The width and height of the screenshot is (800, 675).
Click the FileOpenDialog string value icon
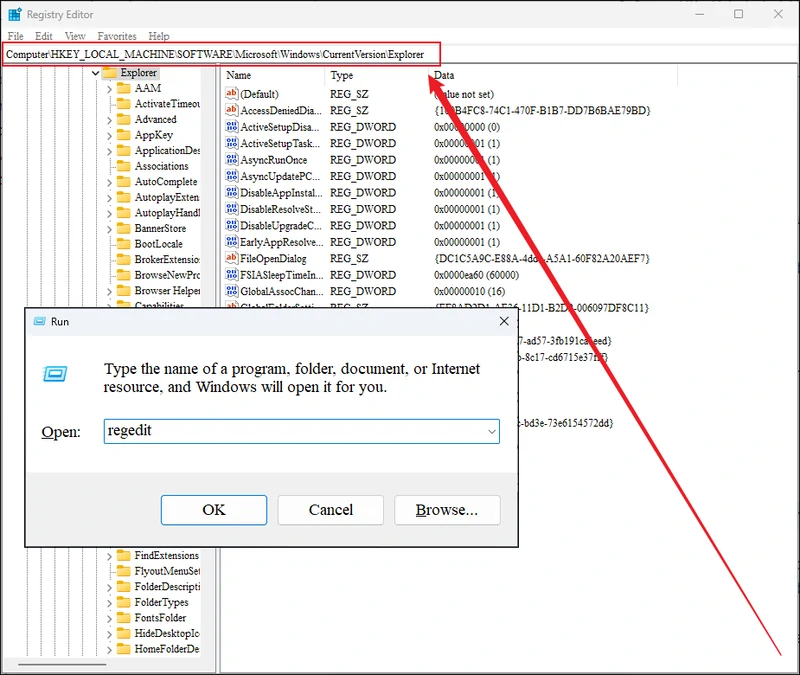pos(232,258)
